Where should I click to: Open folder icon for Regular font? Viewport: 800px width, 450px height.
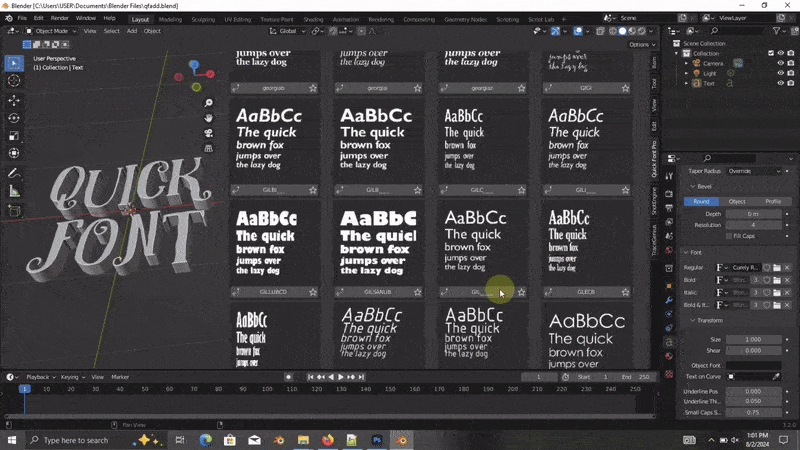click(x=777, y=267)
